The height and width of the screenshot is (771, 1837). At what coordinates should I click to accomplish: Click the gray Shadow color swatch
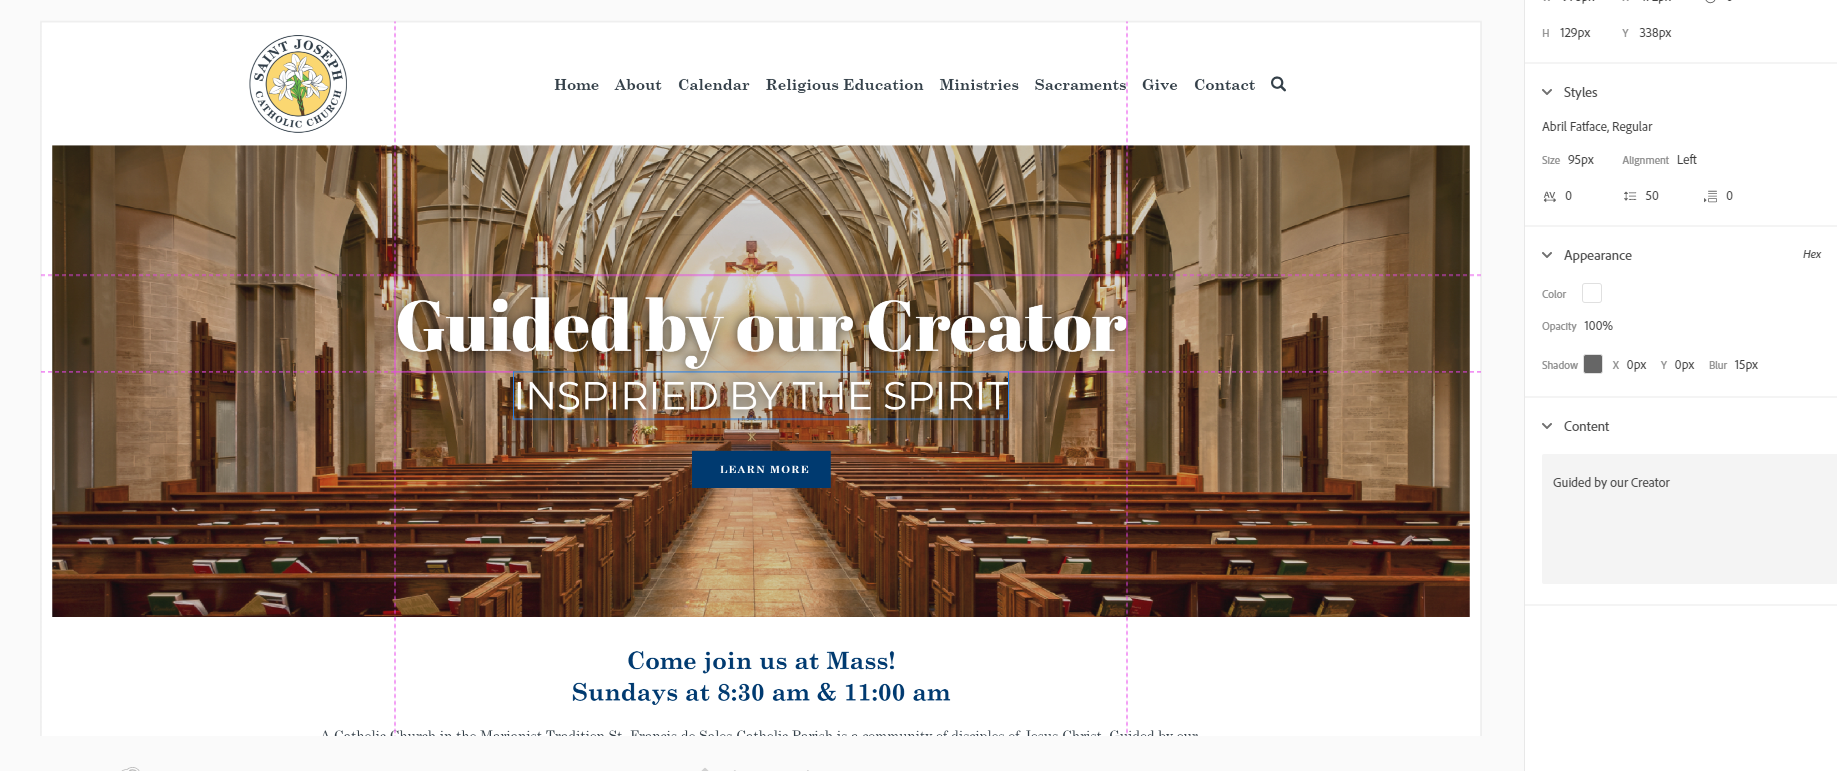1593,364
